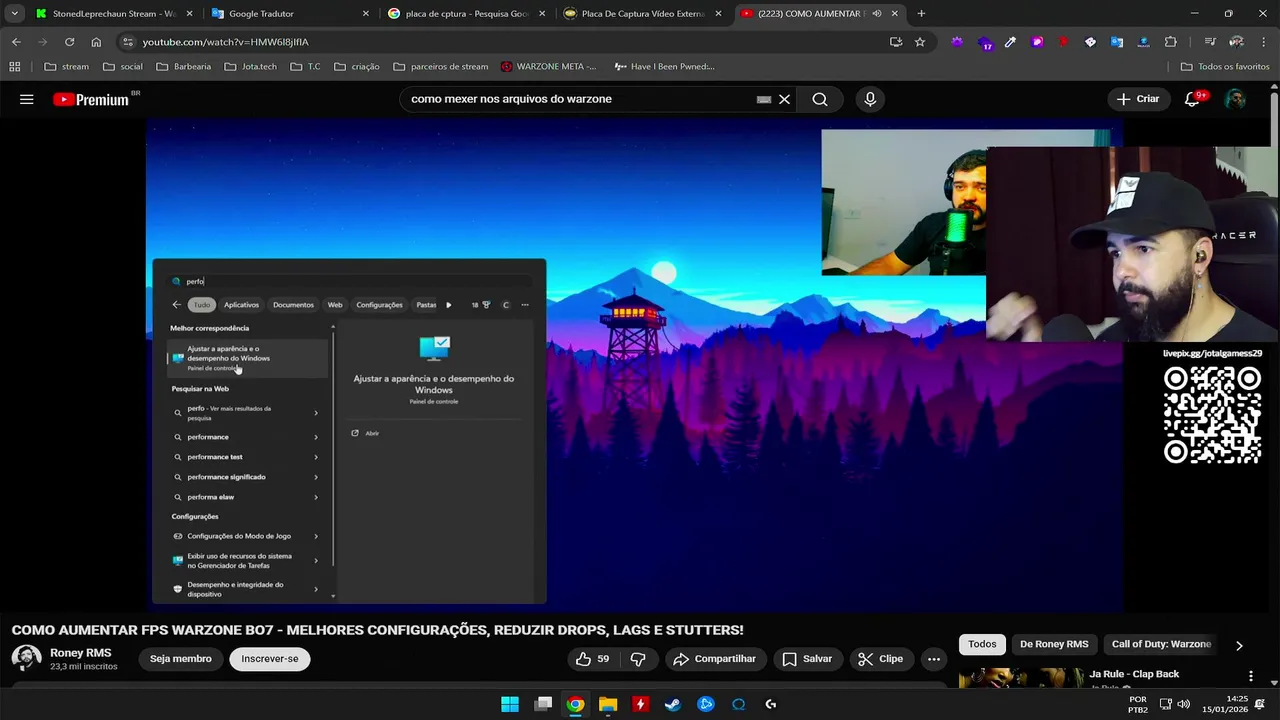Mute audio on the playing YouTube tab
Screen dimensions: 1280x720
tap(877, 14)
